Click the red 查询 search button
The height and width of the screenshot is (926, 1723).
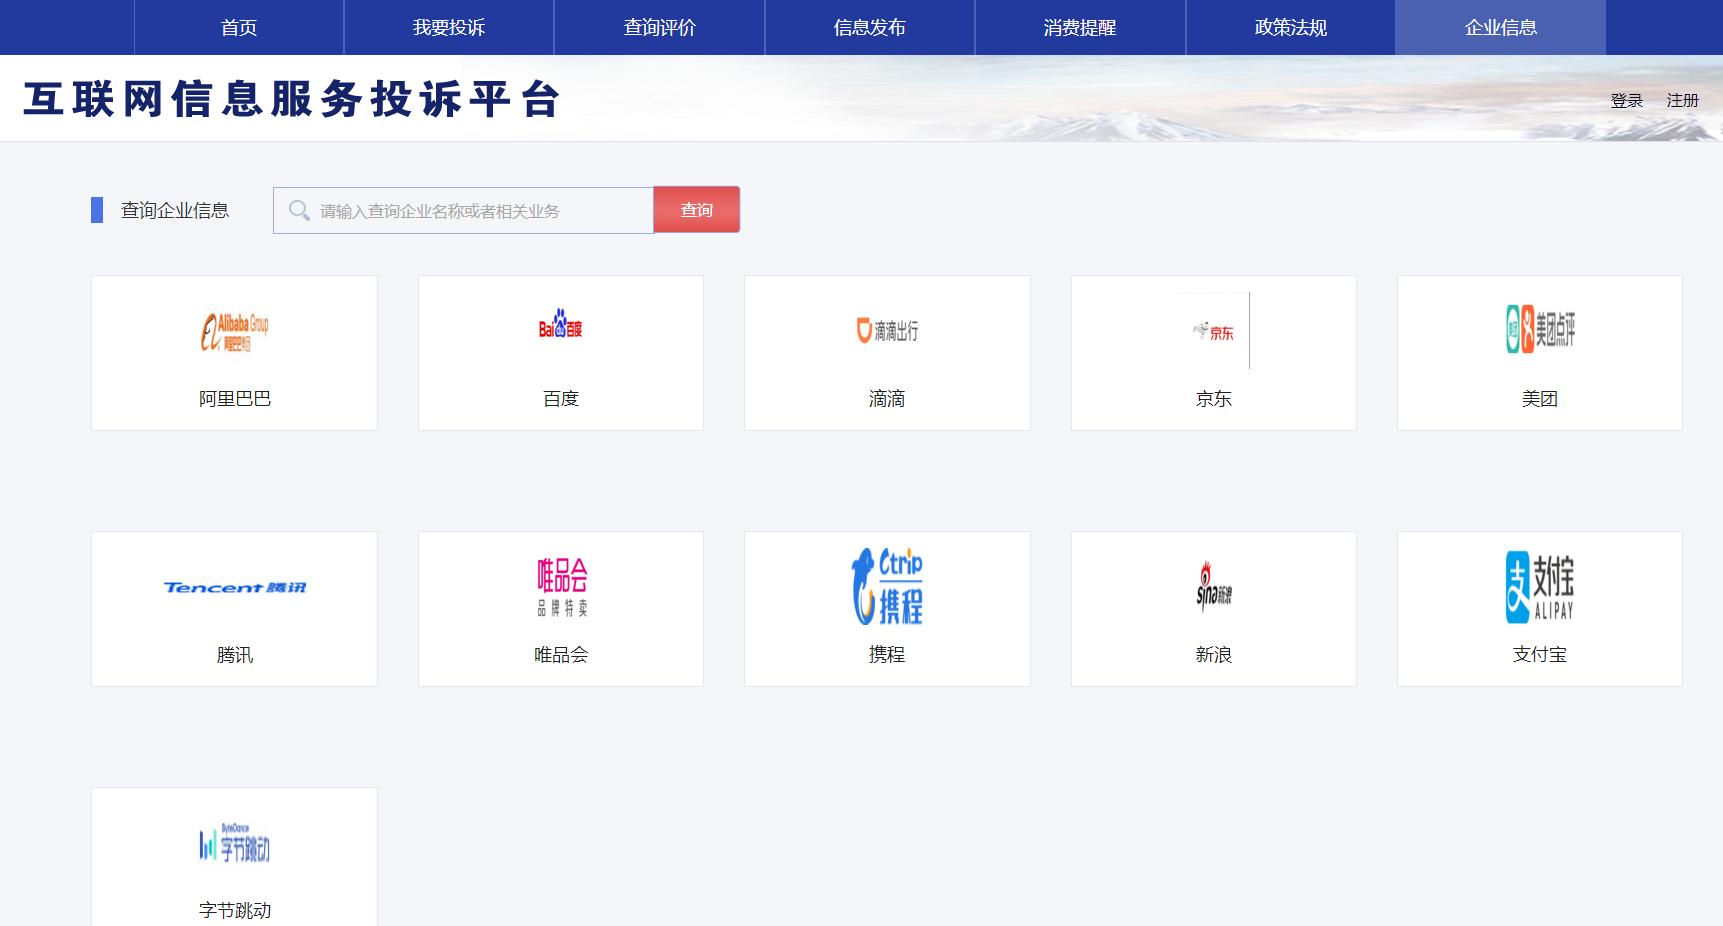697,210
